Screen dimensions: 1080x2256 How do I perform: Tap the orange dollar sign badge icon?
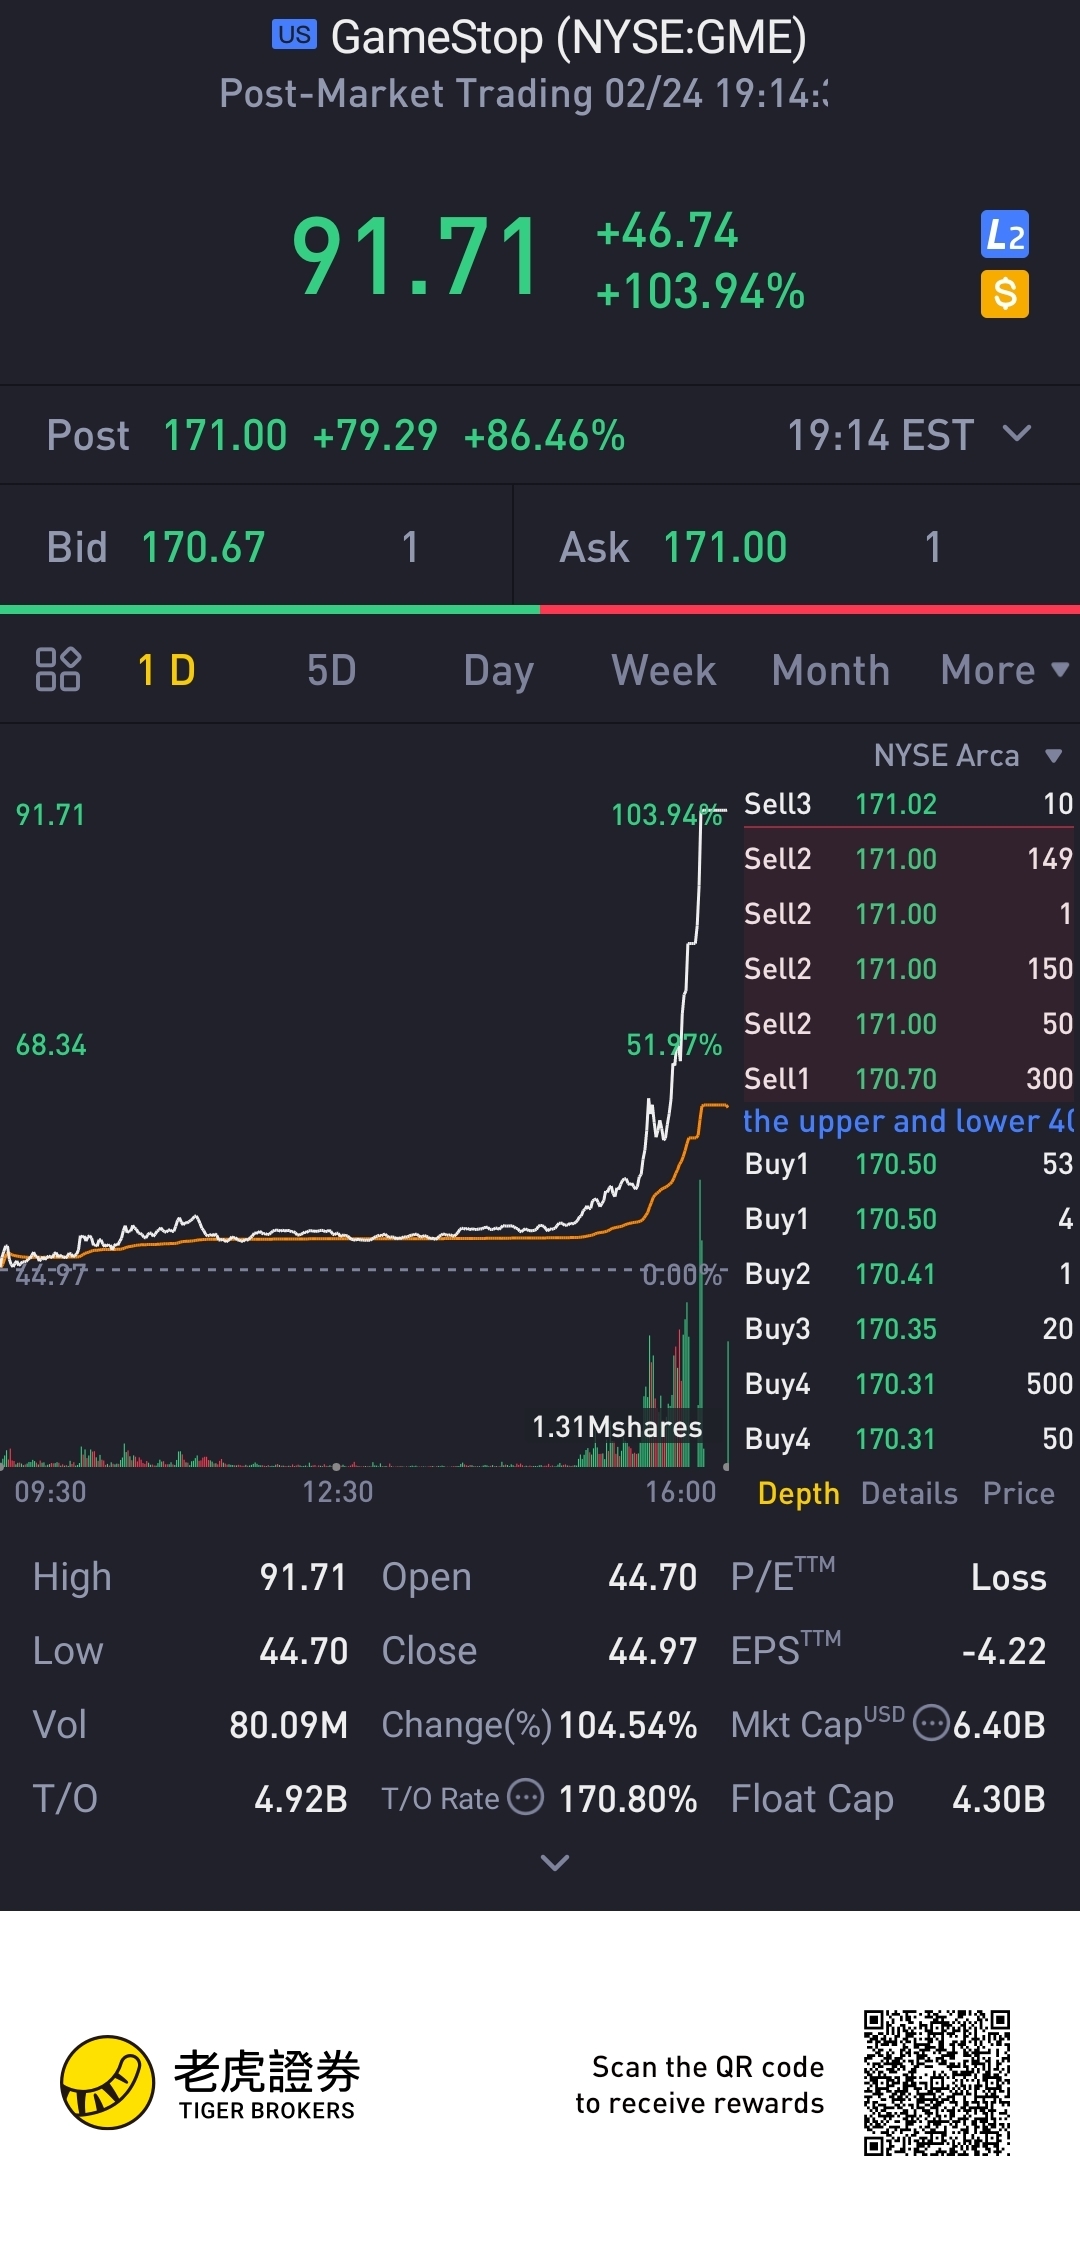pos(1004,294)
